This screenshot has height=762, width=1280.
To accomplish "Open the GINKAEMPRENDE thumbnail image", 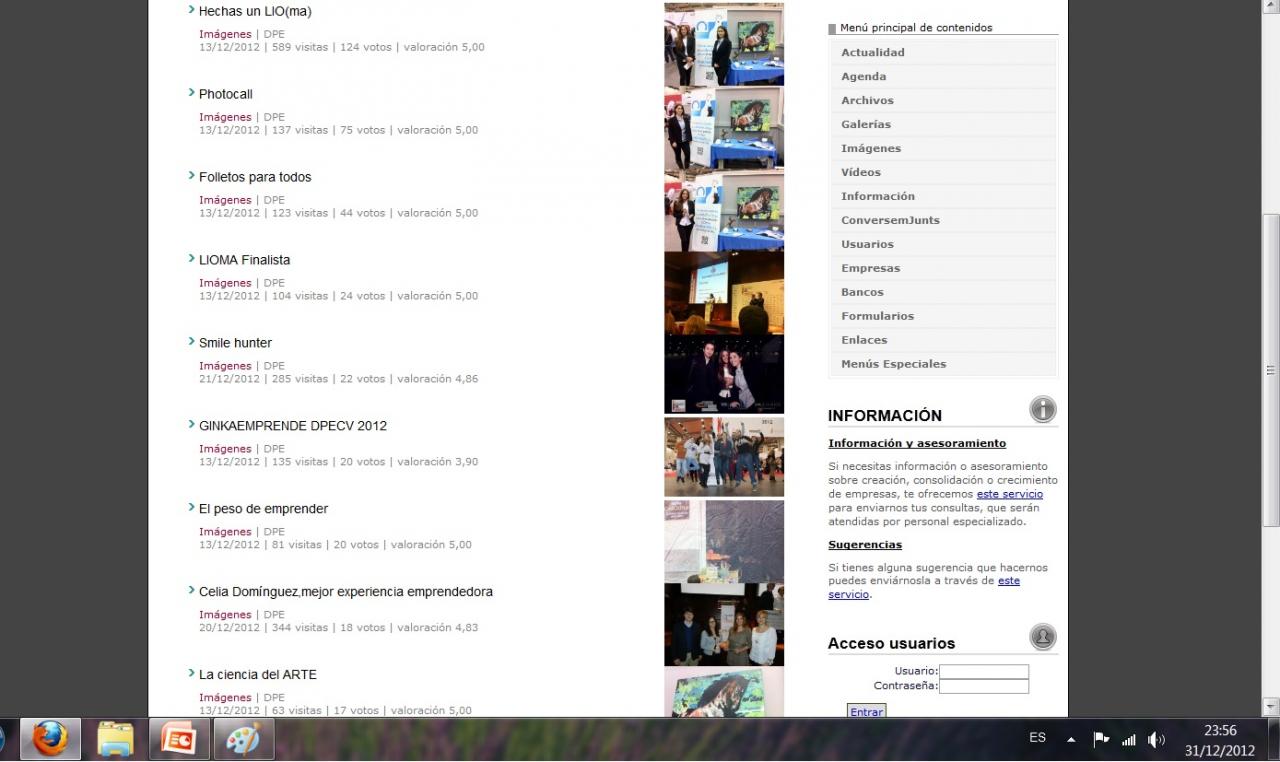I will 724,457.
